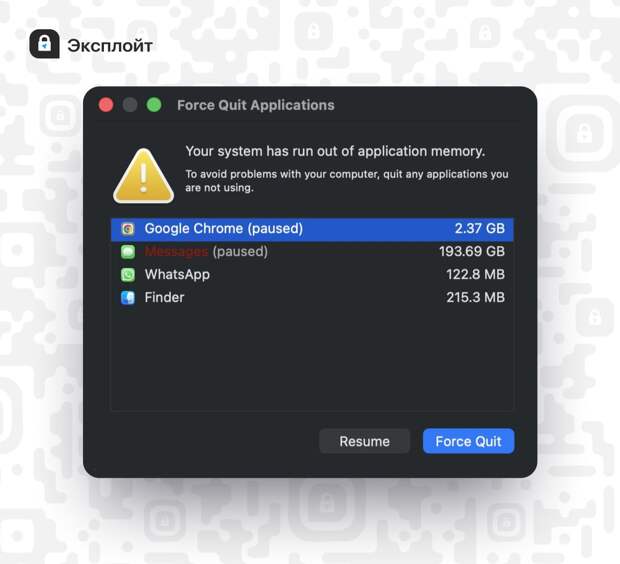Click the yellow warning triangle icon
This screenshot has width=620, height=564.
[144, 176]
